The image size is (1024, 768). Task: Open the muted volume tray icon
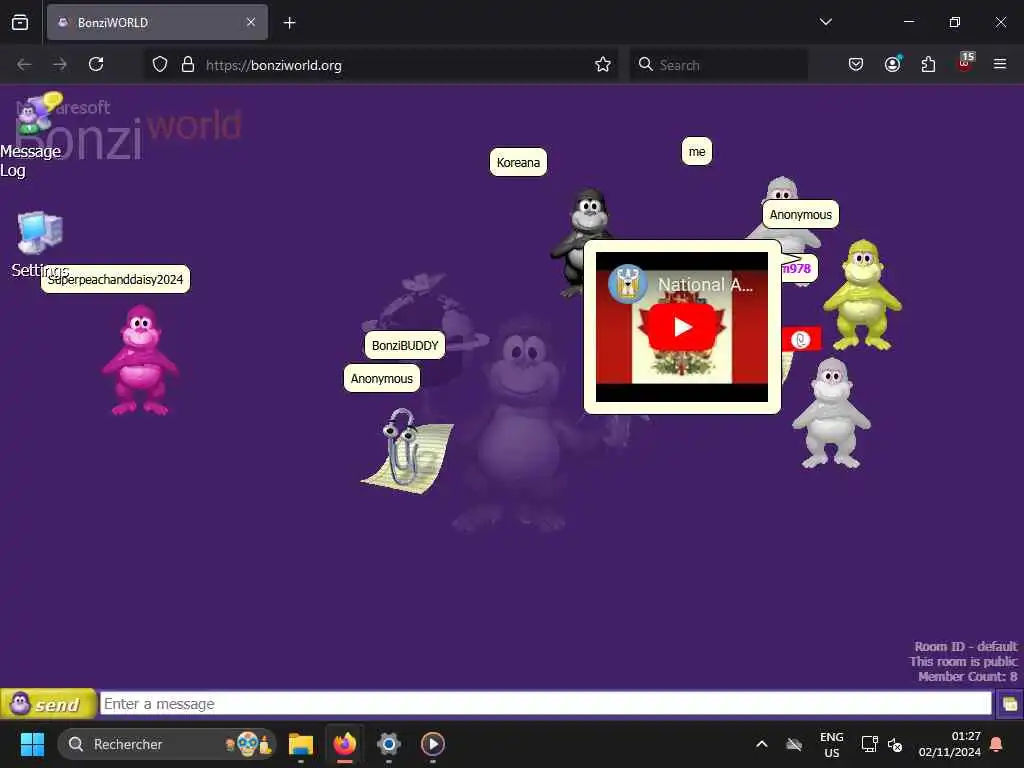click(895, 744)
